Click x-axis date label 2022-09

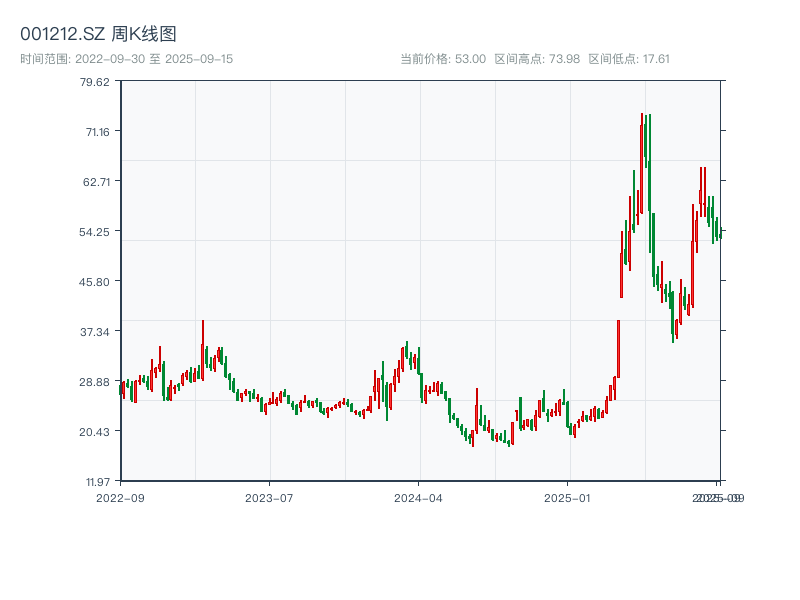tap(120, 498)
